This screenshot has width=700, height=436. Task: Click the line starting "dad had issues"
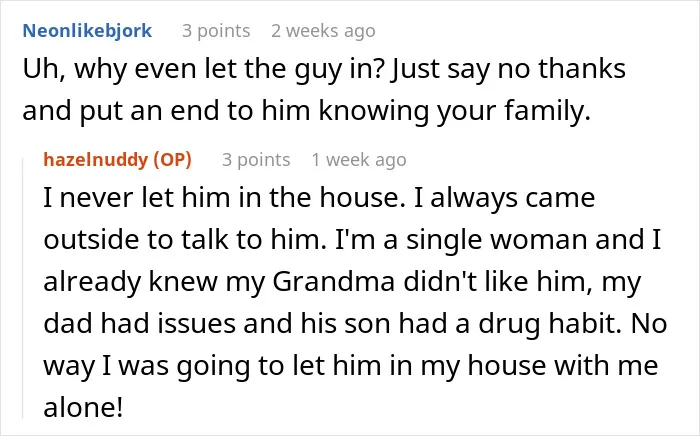pos(355,324)
